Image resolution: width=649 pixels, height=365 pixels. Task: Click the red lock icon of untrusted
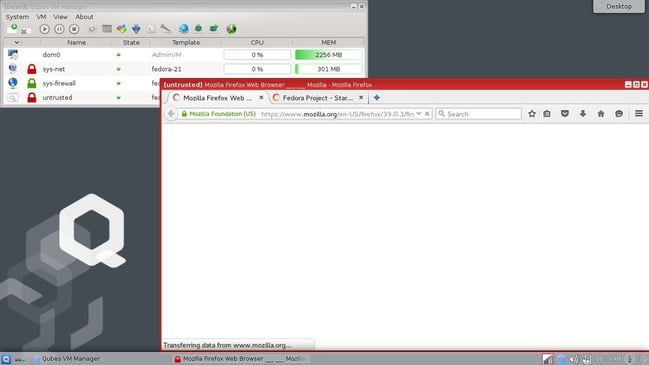pyautogui.click(x=31, y=97)
